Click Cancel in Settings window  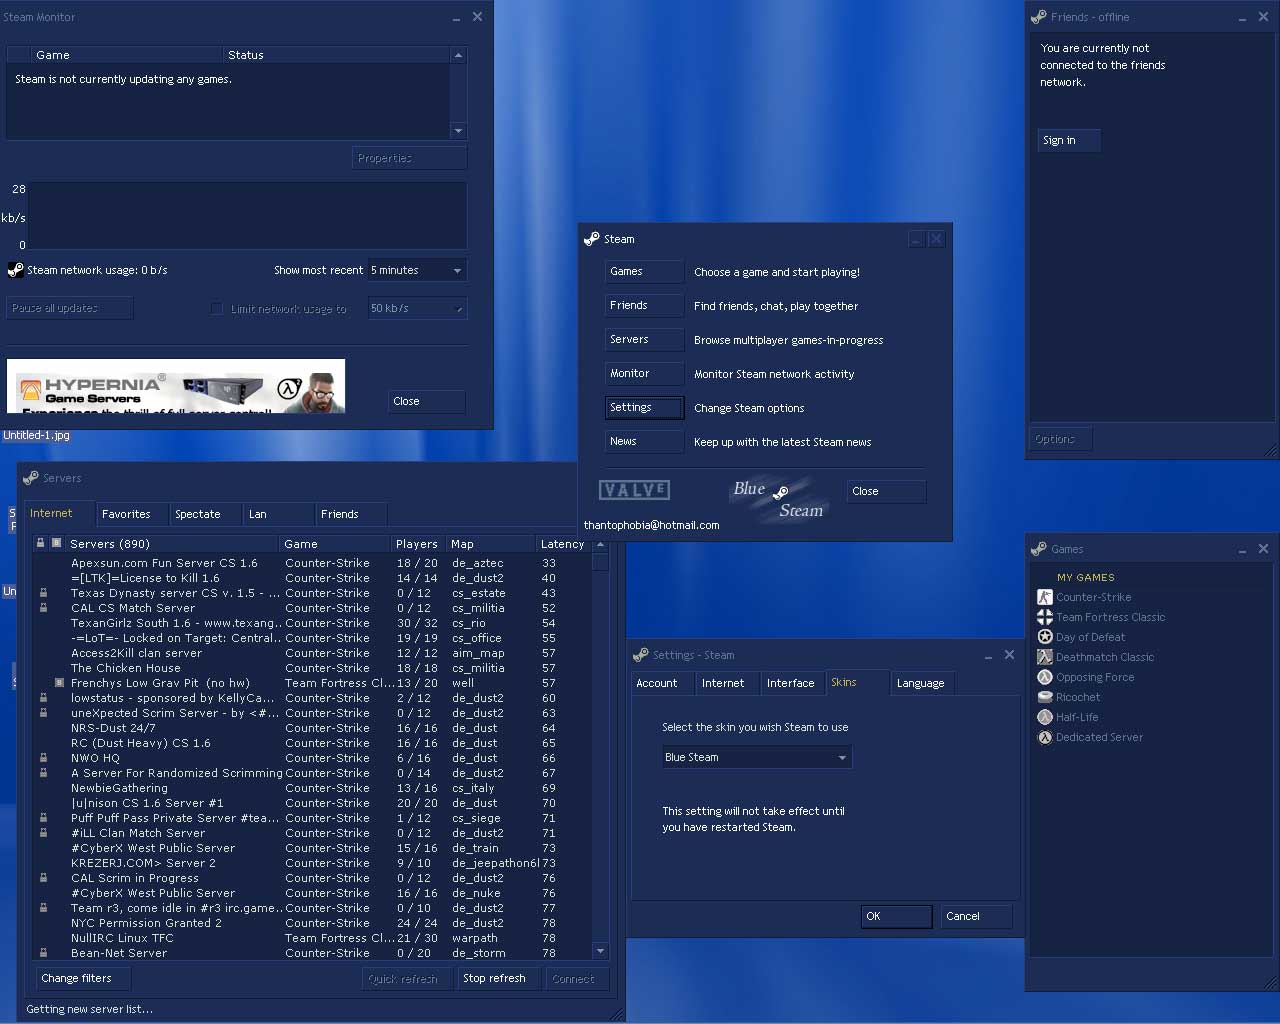[976, 916]
